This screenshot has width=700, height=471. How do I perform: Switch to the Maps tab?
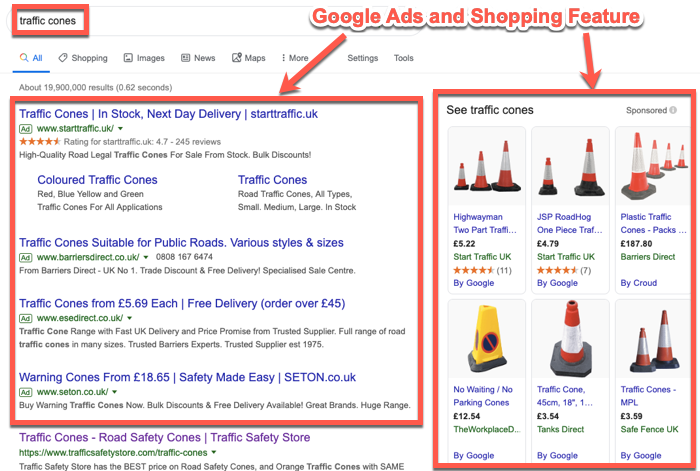coord(252,58)
